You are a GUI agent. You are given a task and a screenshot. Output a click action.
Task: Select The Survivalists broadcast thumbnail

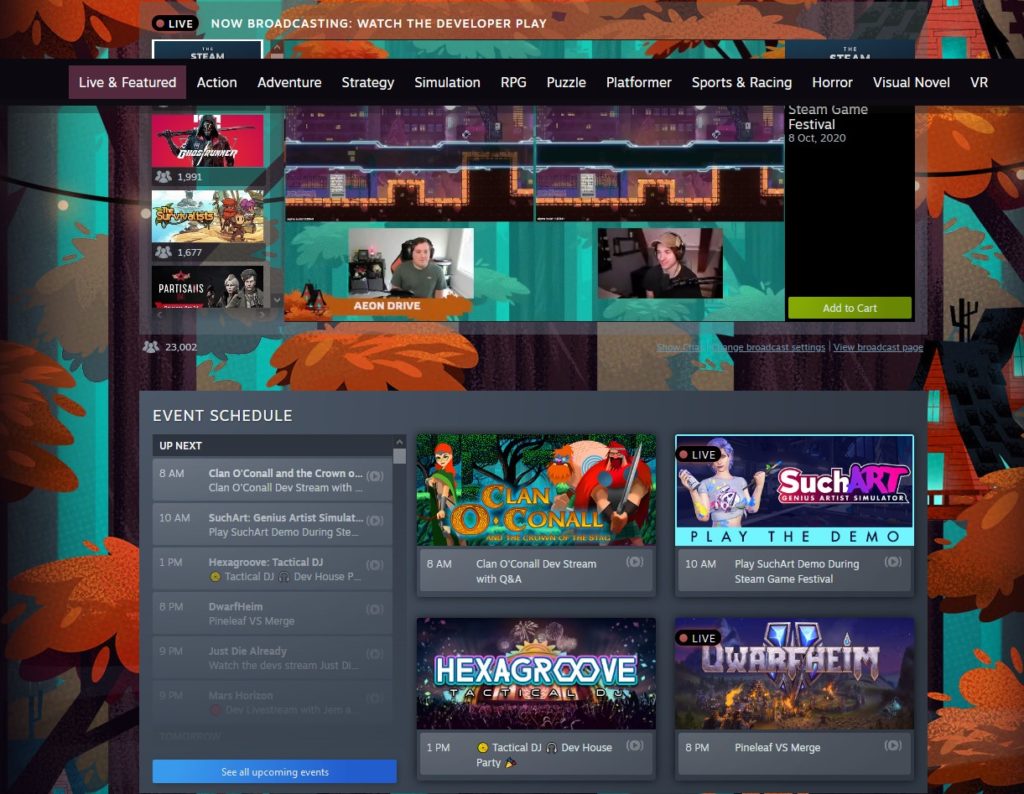(208, 216)
